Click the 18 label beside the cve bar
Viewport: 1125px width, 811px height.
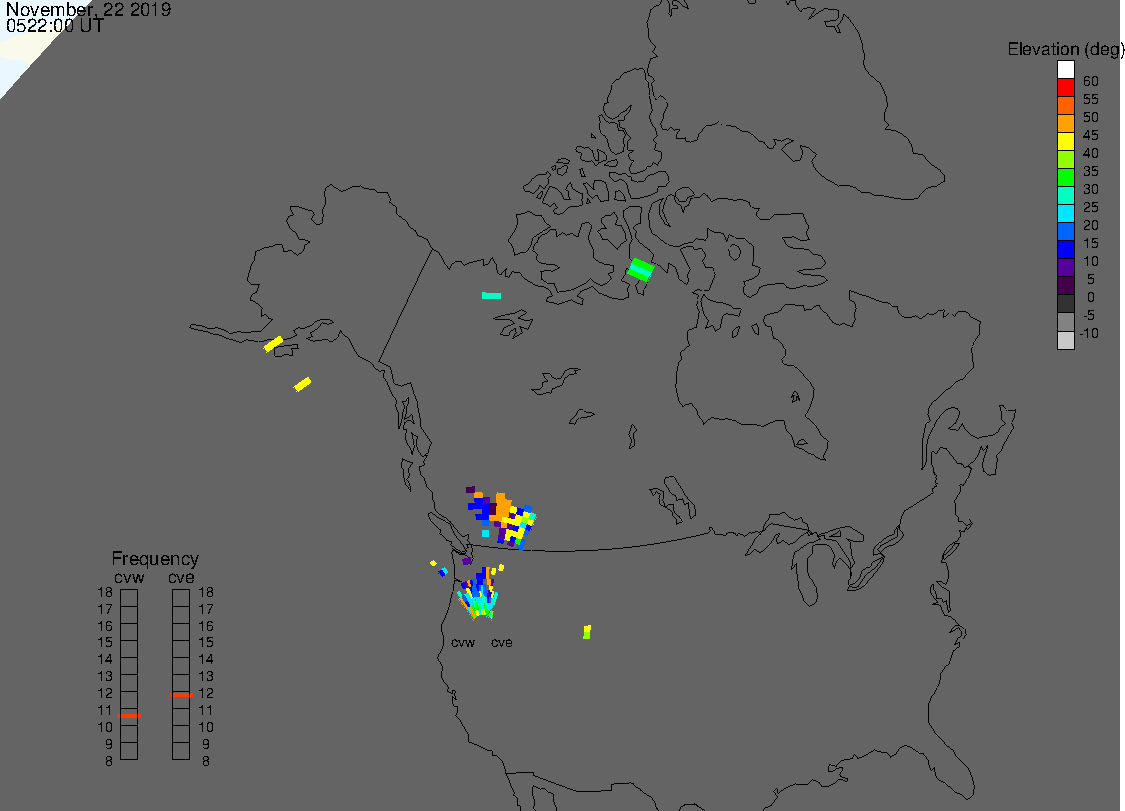click(x=206, y=592)
